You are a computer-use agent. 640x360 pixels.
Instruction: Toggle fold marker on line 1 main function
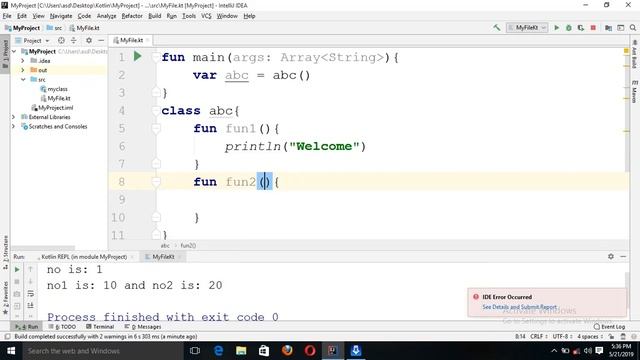(156, 57)
